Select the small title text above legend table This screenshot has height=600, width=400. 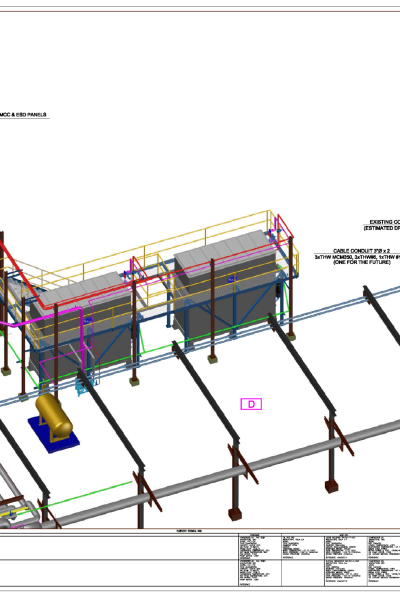click(x=189, y=531)
